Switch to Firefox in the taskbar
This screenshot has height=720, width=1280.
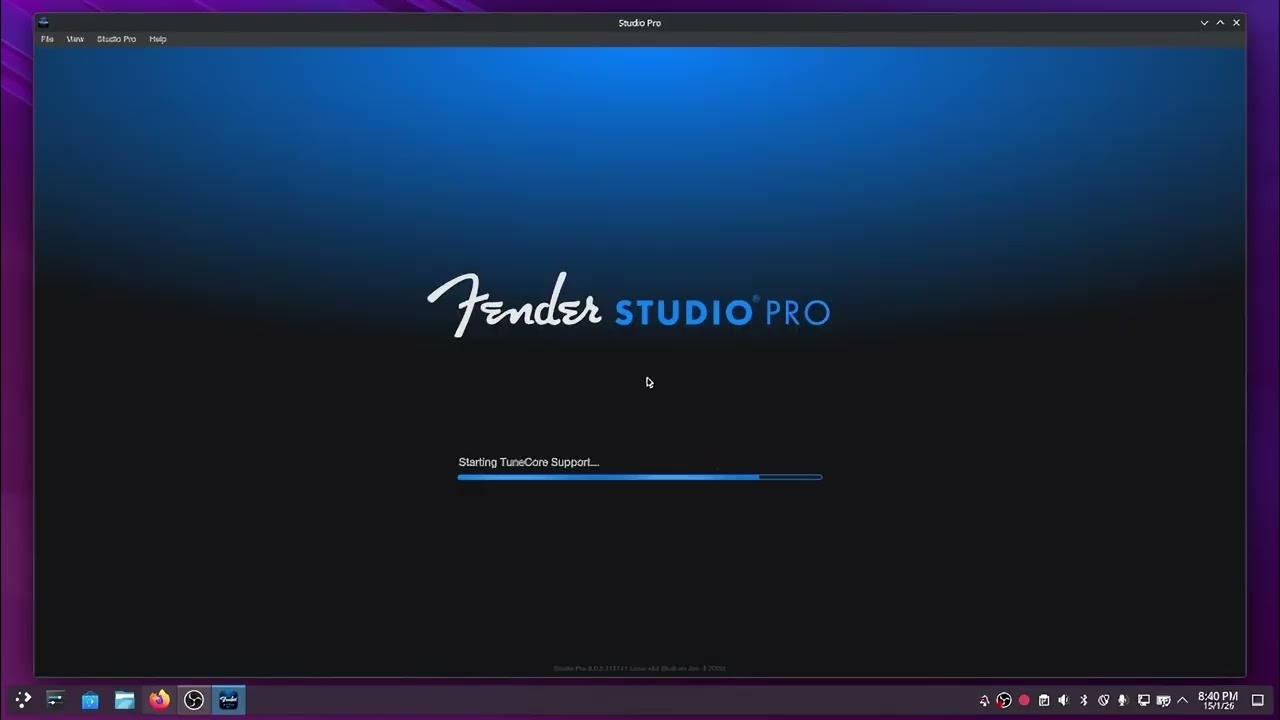point(159,700)
